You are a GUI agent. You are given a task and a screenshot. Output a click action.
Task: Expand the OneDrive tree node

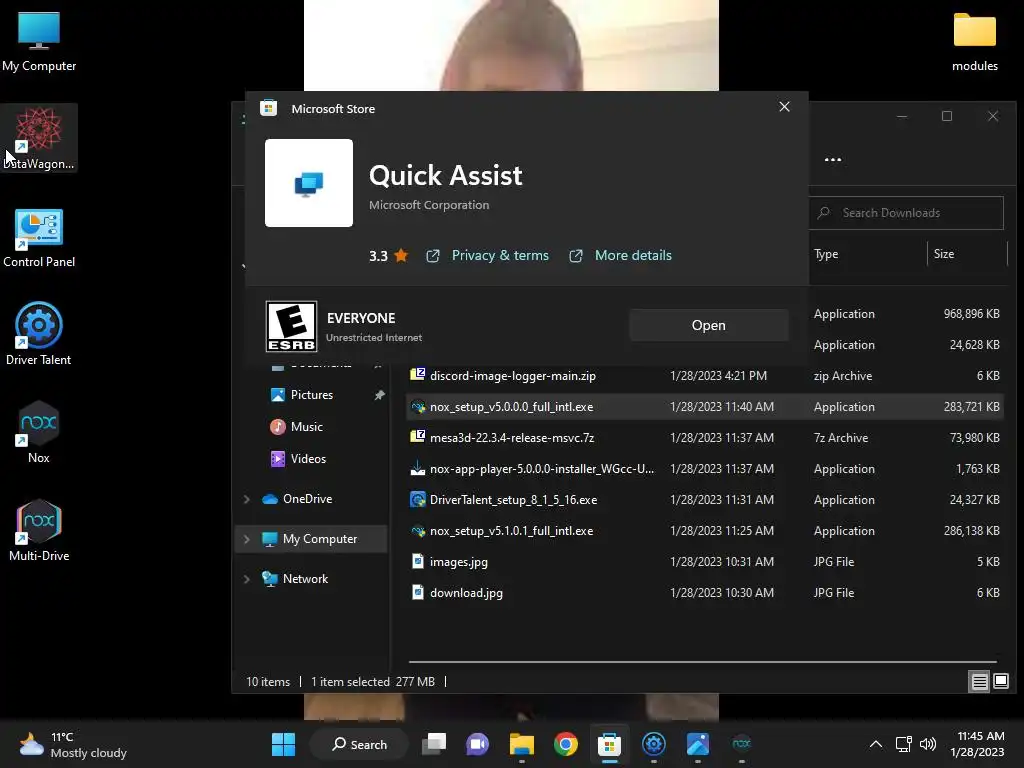[247, 499]
